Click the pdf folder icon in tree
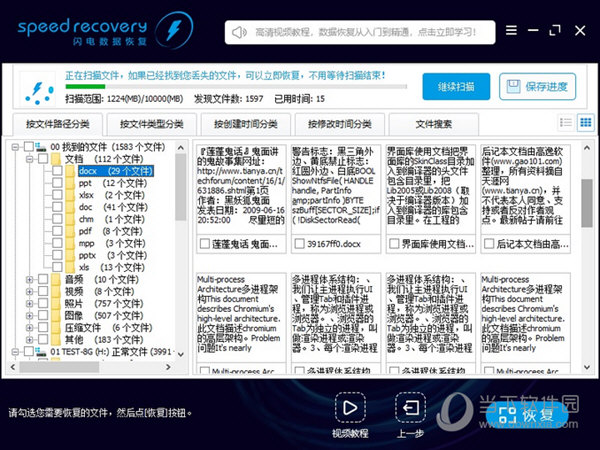This screenshot has width=600, height=450. coord(68,230)
